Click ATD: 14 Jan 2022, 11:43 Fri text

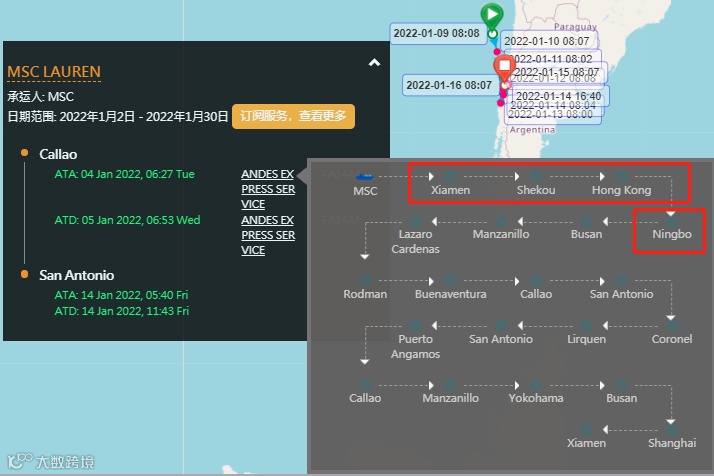(122, 311)
